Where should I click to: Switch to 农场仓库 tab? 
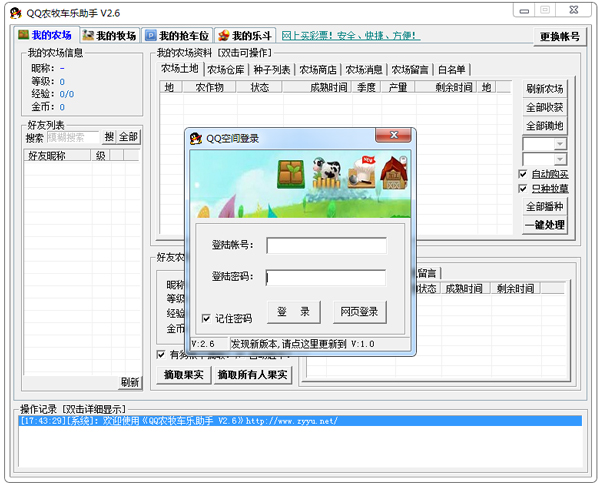[225, 70]
